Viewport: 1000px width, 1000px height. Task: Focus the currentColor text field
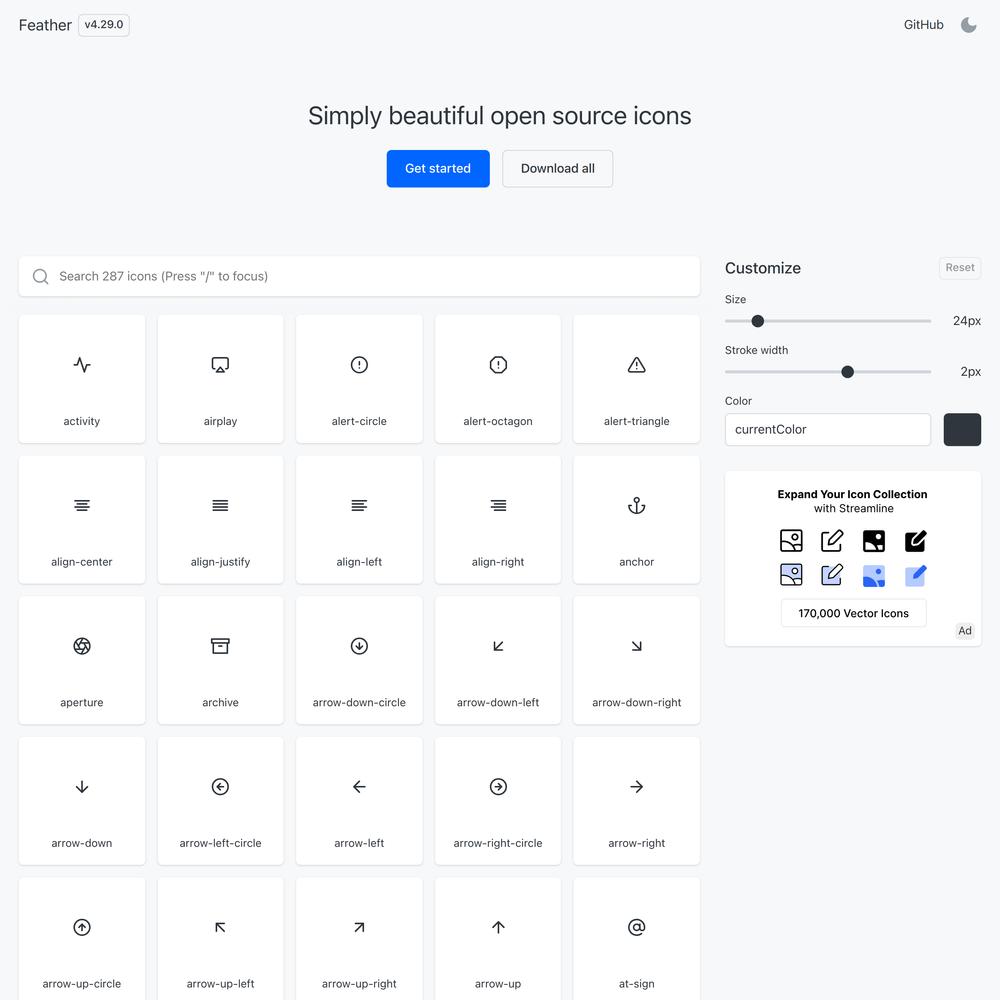pyautogui.click(x=827, y=429)
